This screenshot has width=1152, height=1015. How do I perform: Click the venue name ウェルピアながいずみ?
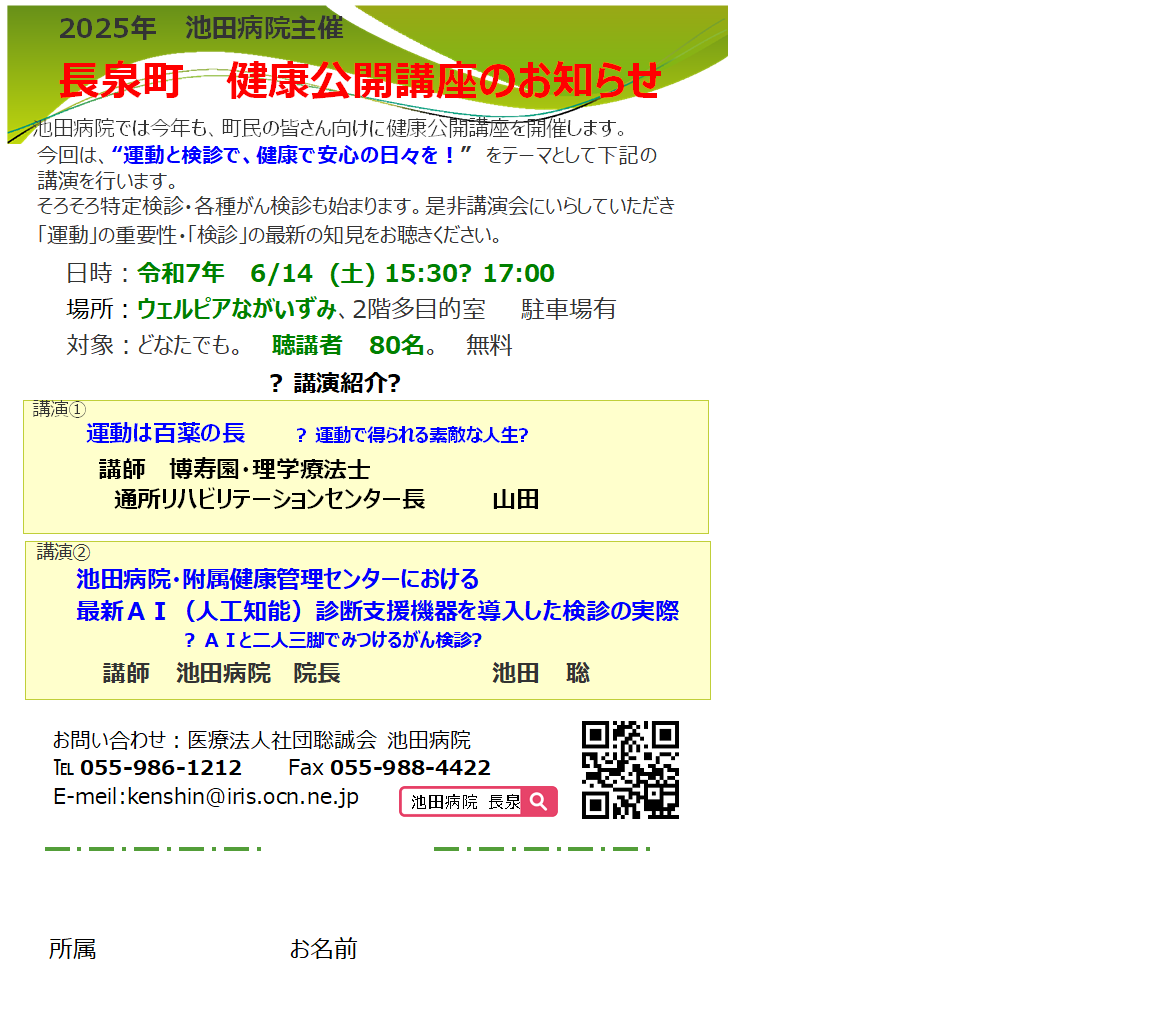[236, 309]
